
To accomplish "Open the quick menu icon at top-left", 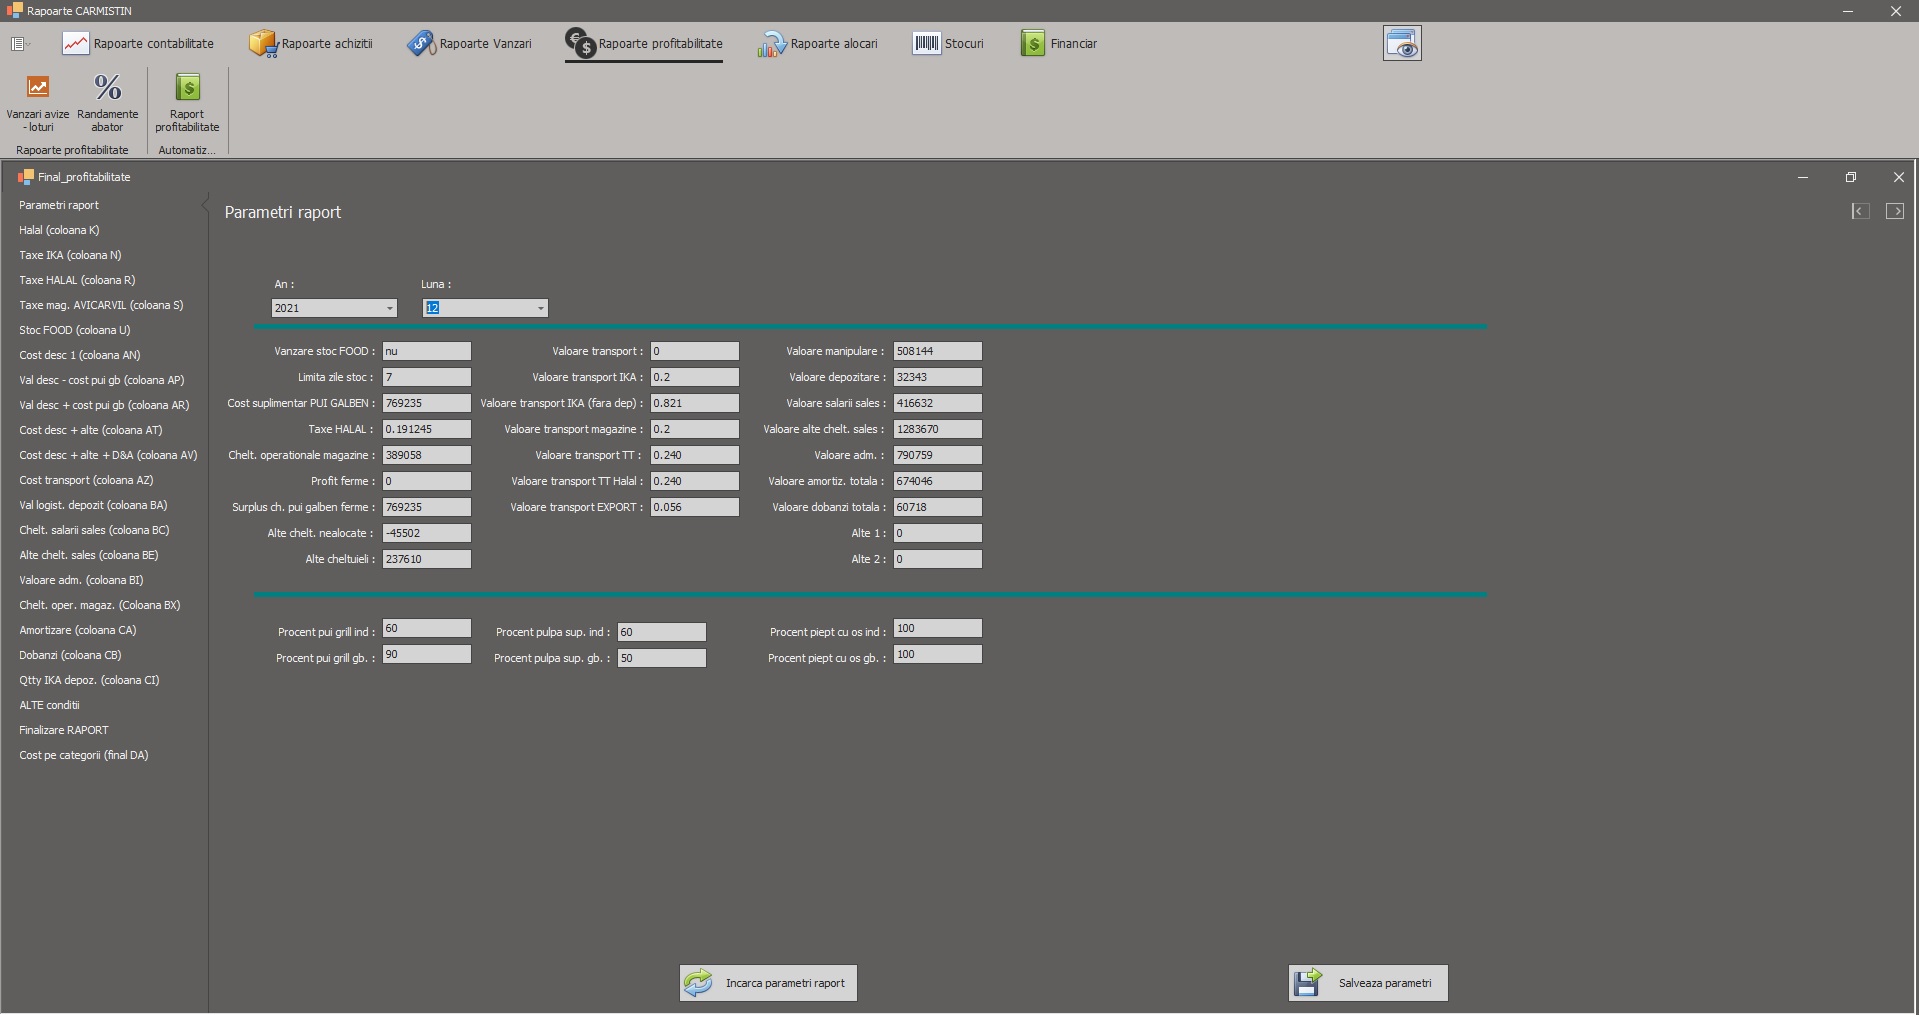I will click(x=18, y=44).
